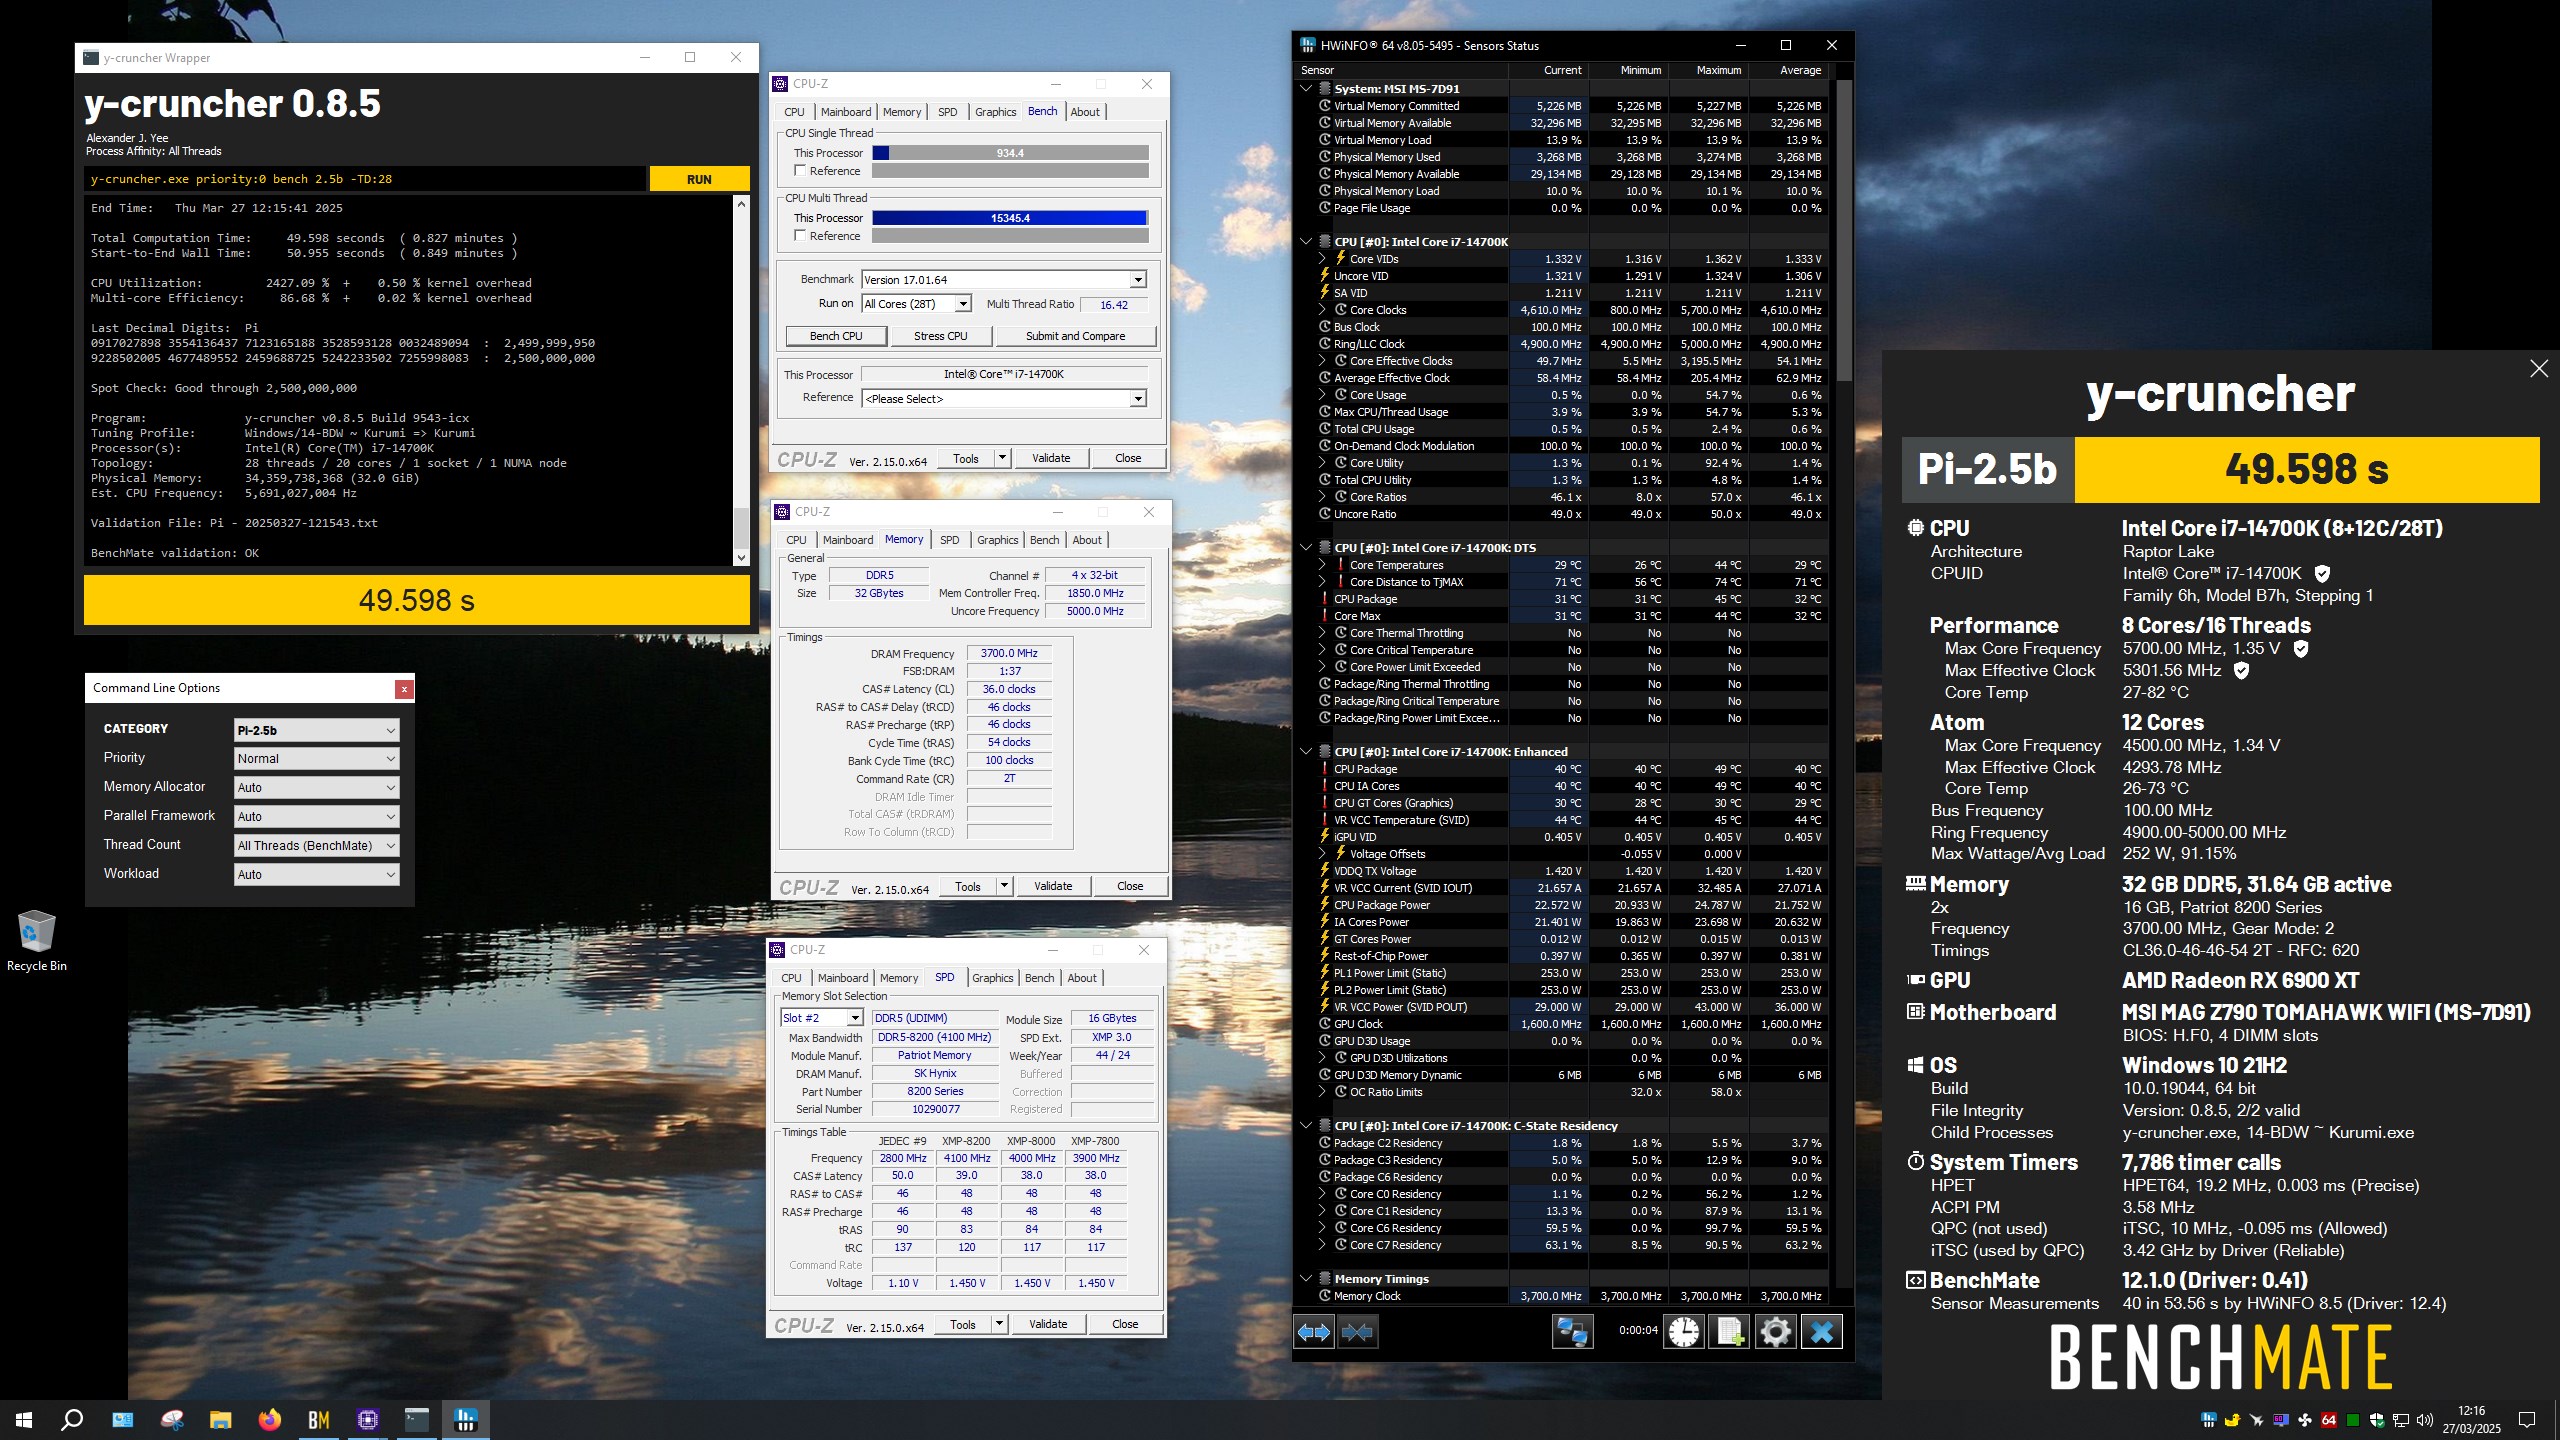Click the Bench CPU button
The height and width of the screenshot is (1440, 2560).
coord(836,336)
